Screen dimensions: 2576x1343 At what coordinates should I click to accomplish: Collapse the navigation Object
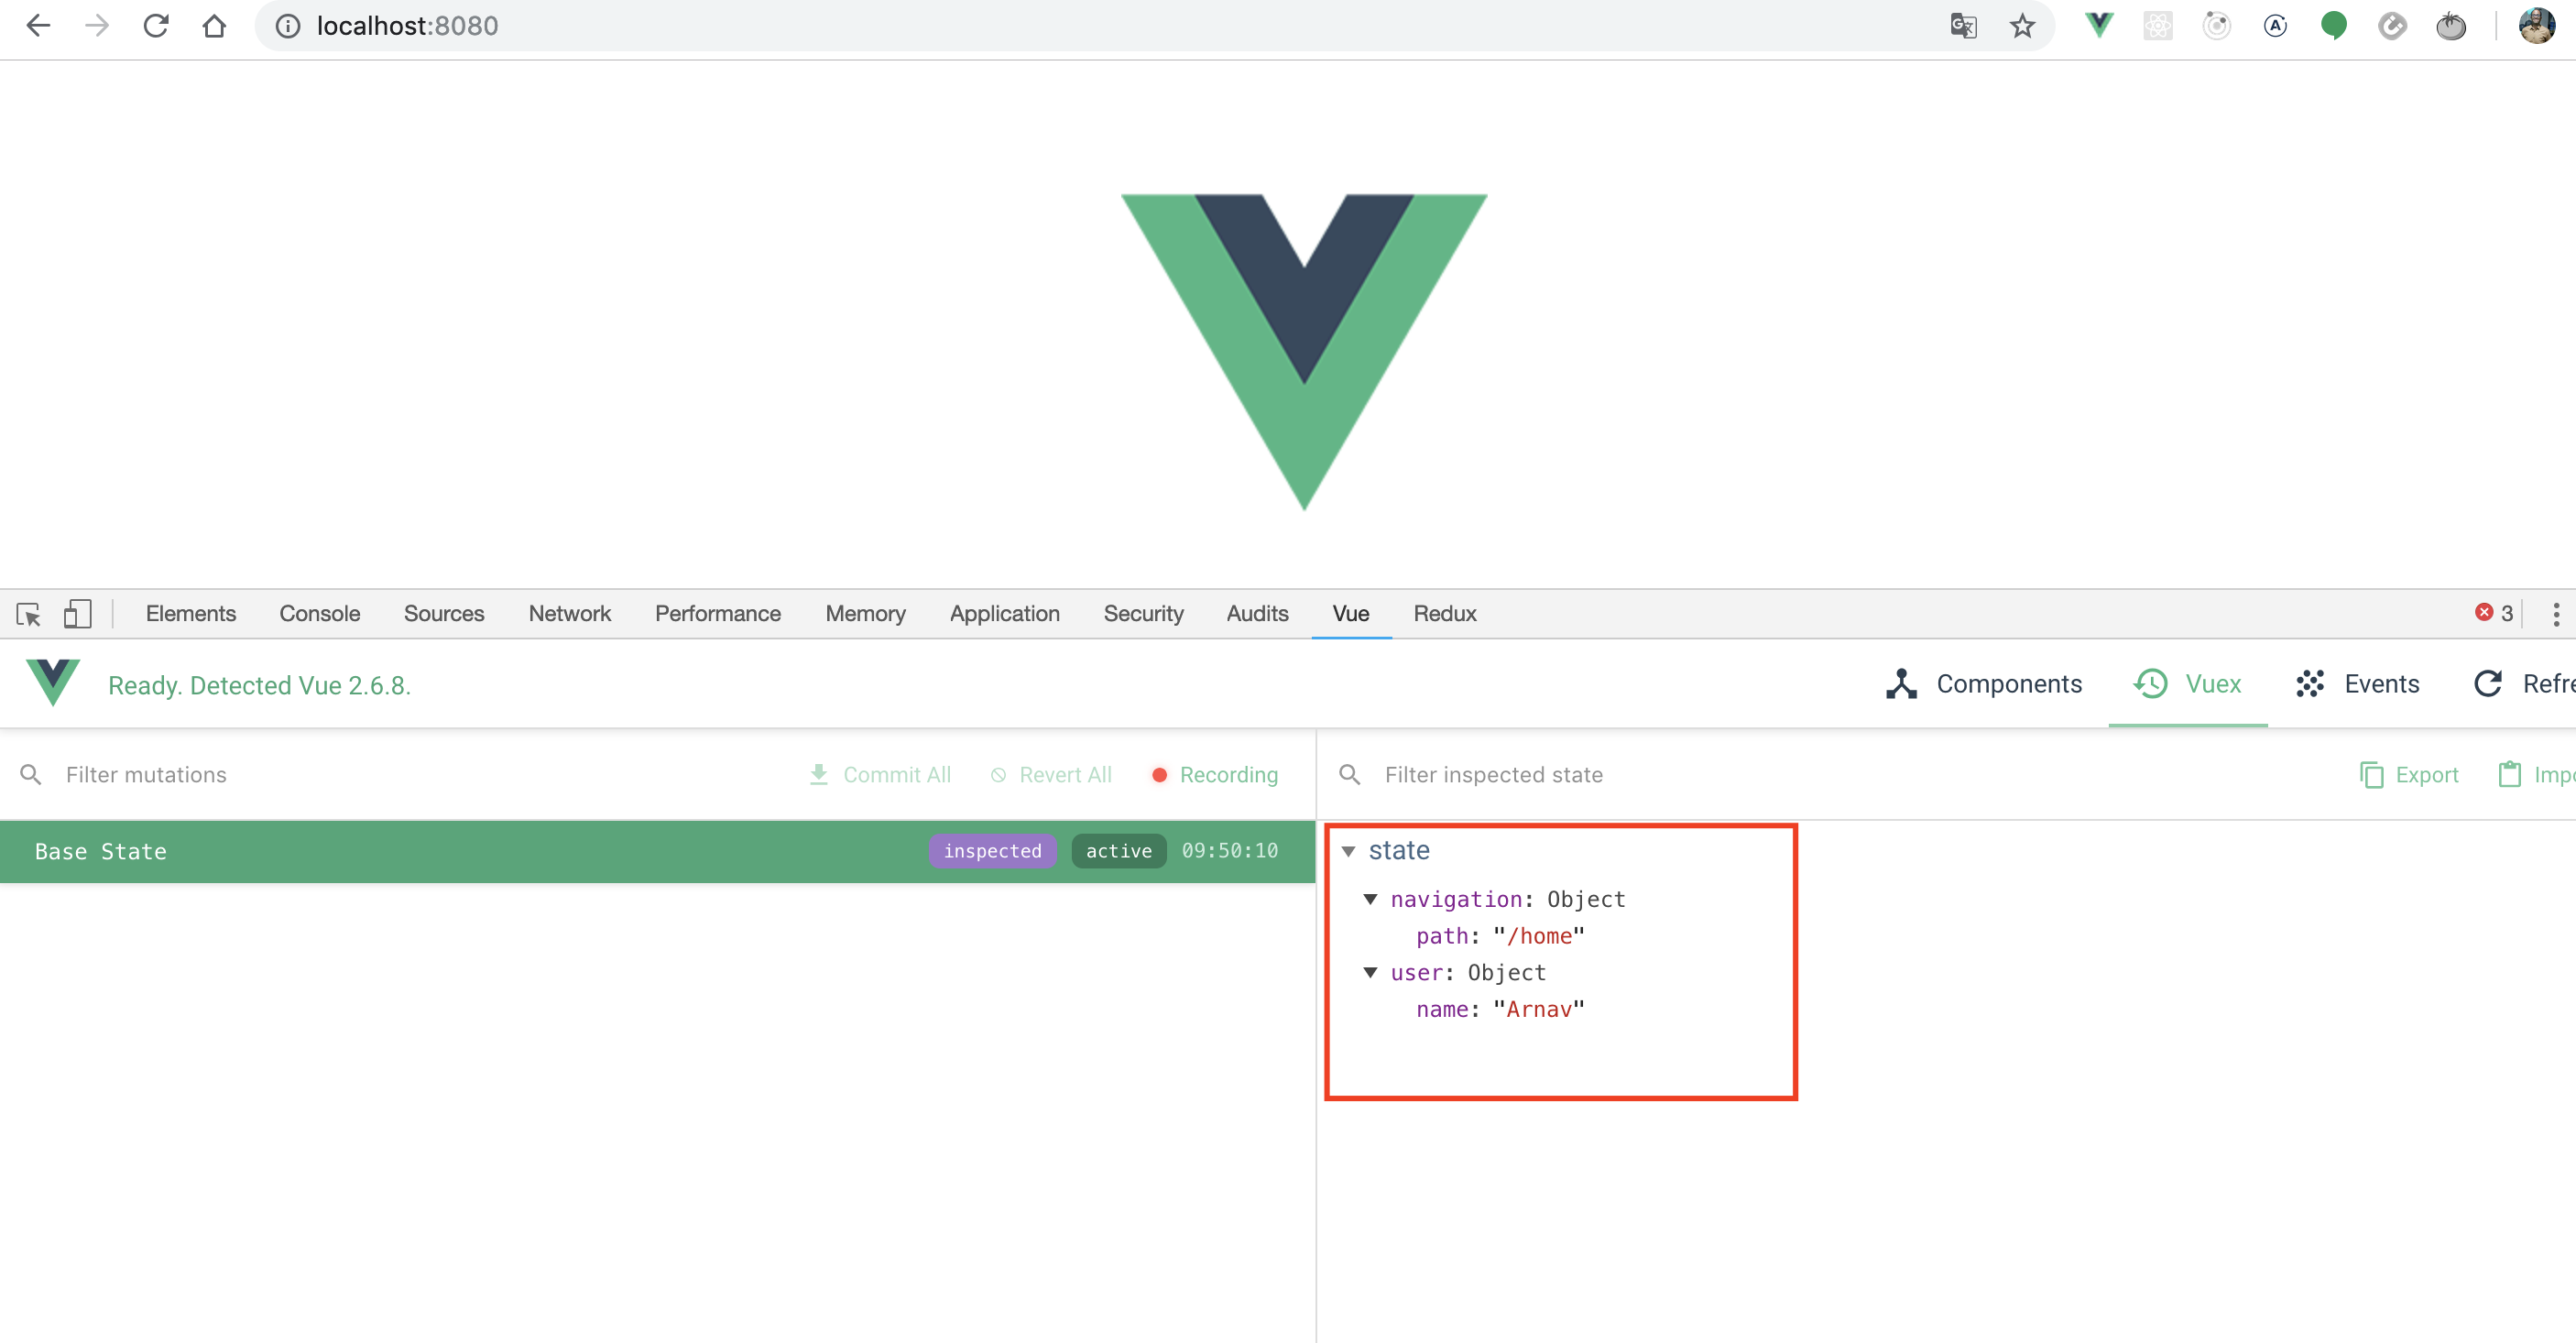click(x=1370, y=899)
